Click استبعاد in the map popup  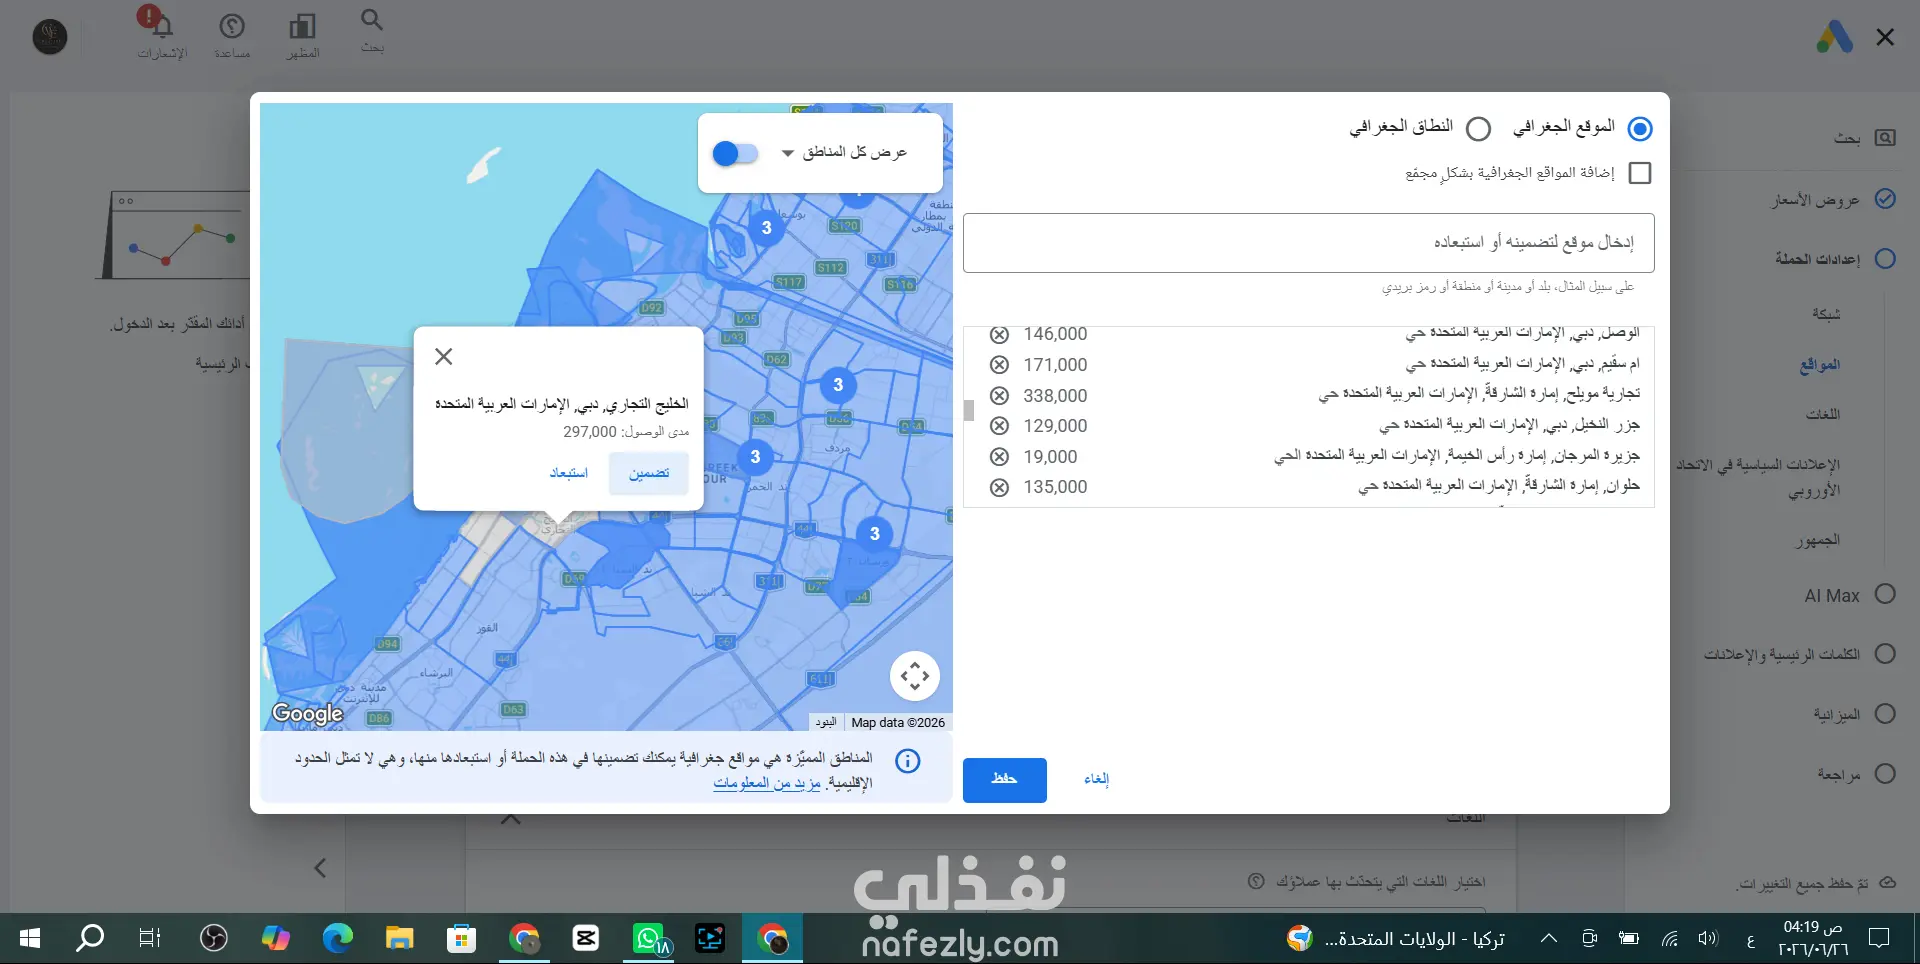569,473
